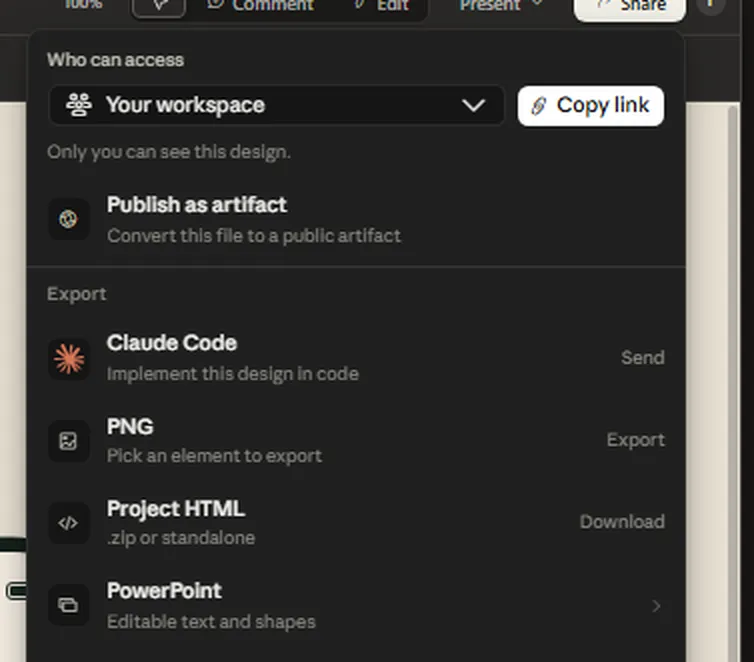Click the link icon in Copy link
The width and height of the screenshot is (754, 662).
540,106
